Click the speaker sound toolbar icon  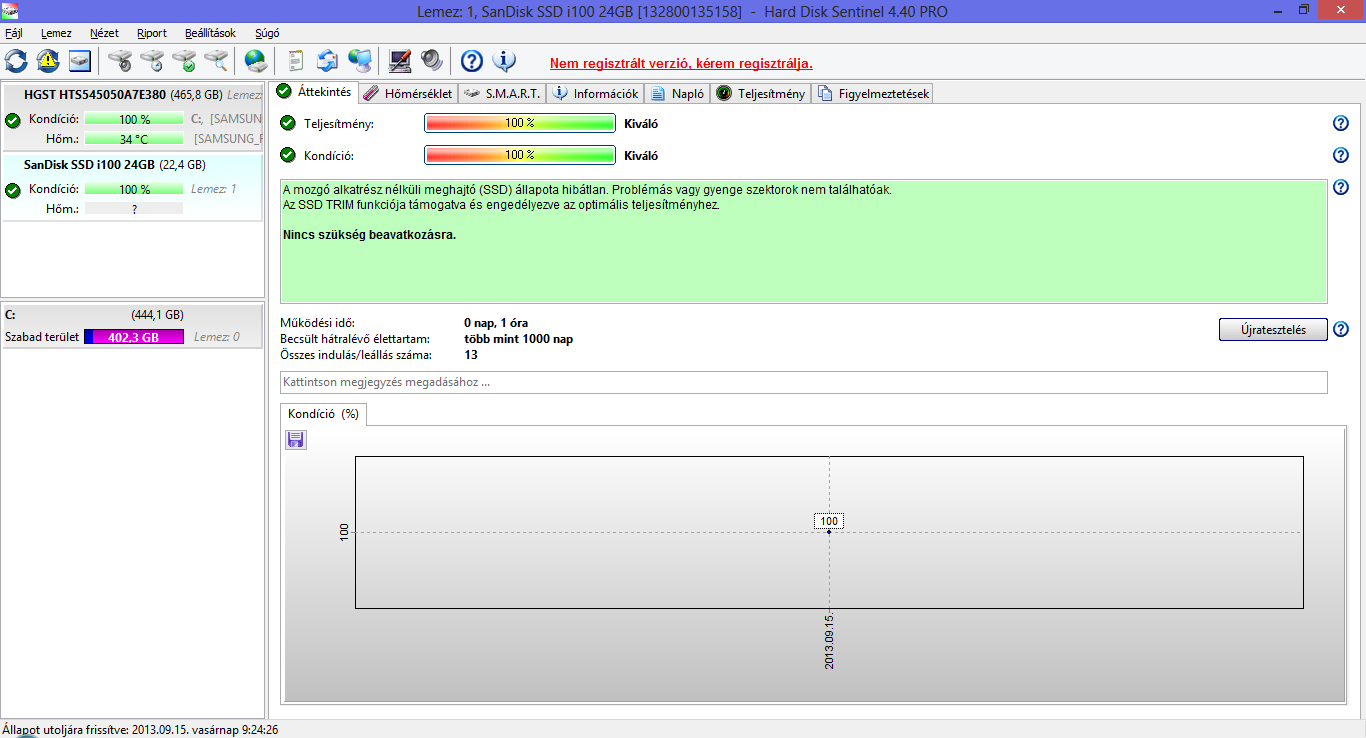[432, 61]
